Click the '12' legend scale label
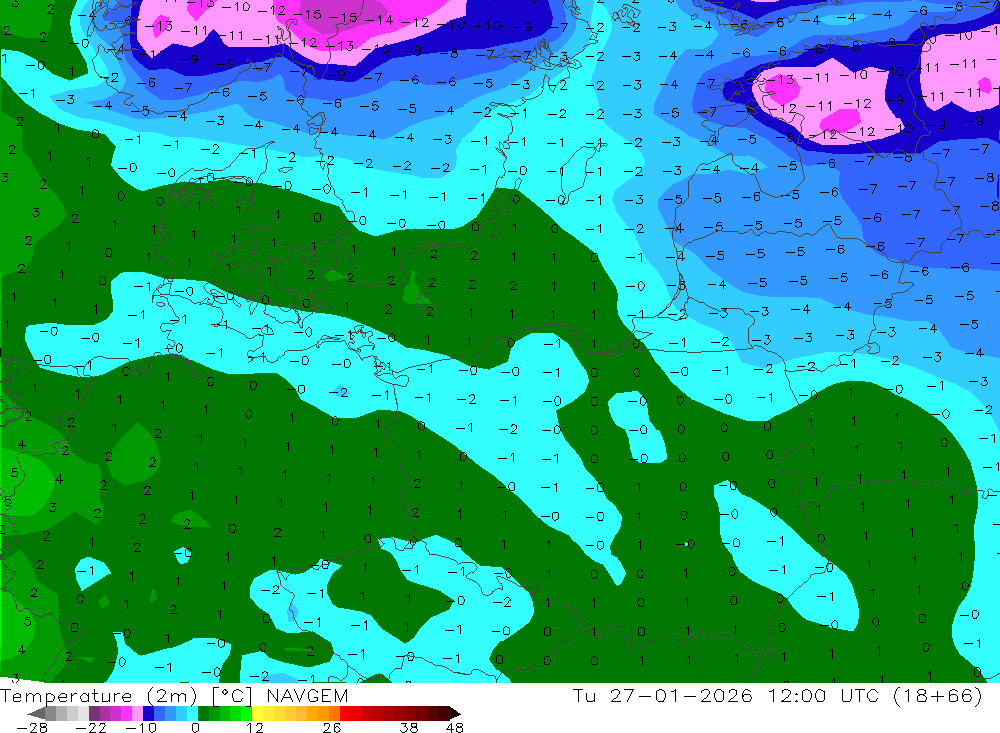 pos(255,727)
